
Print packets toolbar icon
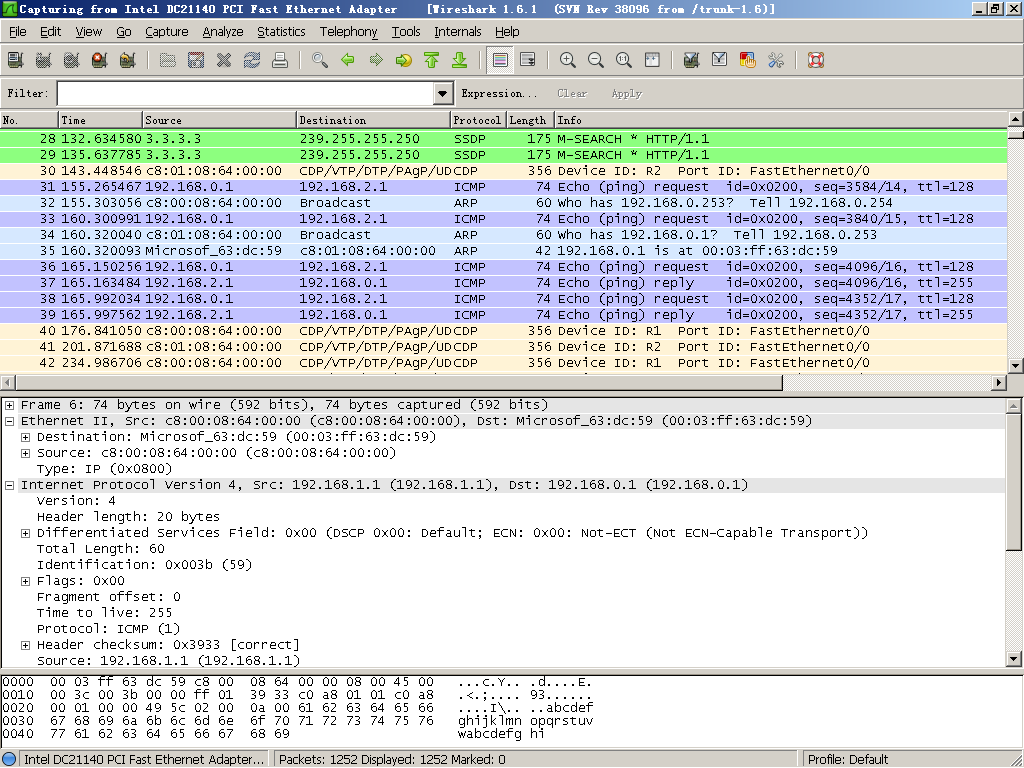click(280, 60)
